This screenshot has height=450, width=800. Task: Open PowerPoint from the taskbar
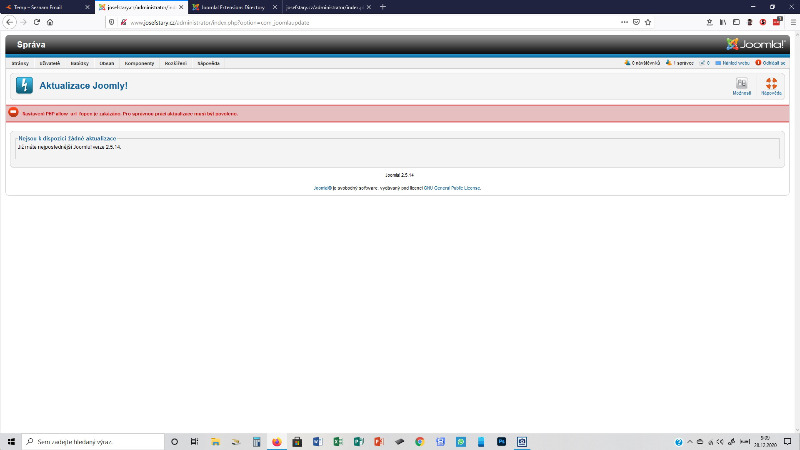point(379,441)
